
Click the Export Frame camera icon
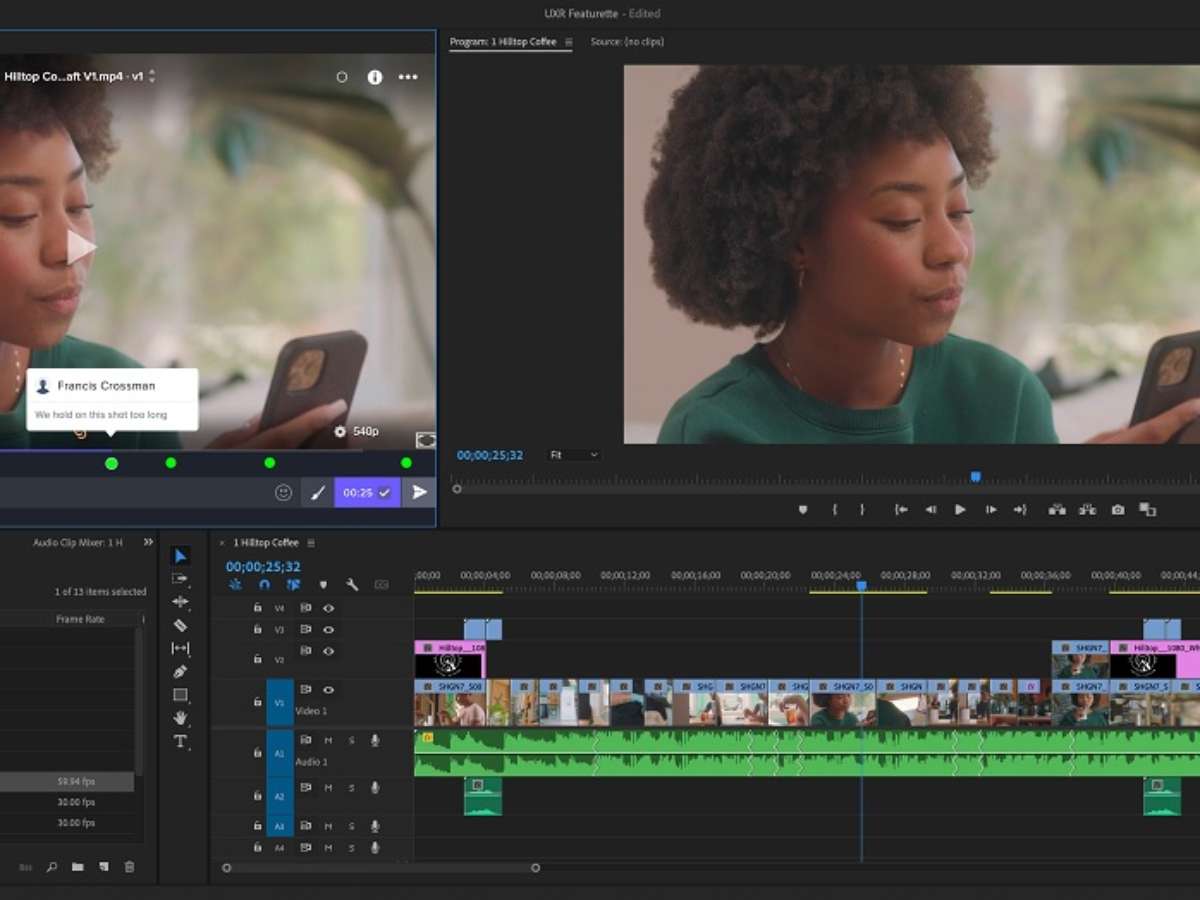coord(1117,510)
